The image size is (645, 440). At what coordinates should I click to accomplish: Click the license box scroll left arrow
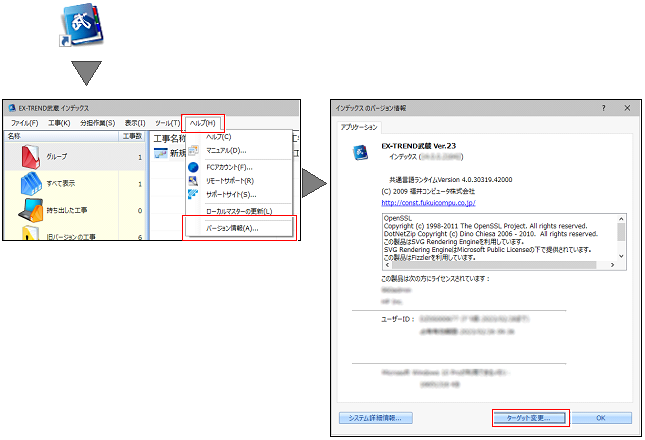pyautogui.click(x=387, y=265)
